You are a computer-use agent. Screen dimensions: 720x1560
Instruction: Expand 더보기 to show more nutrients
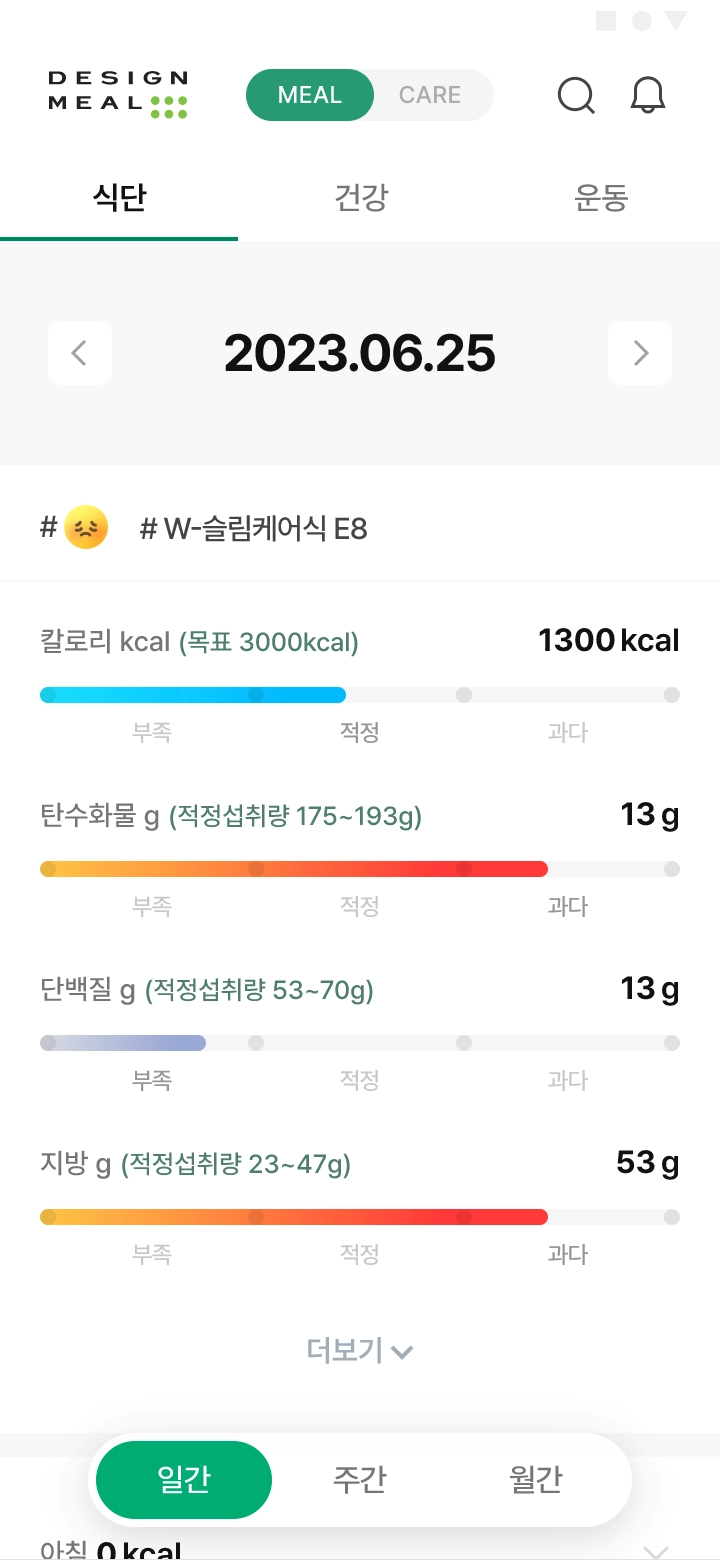coord(360,1351)
